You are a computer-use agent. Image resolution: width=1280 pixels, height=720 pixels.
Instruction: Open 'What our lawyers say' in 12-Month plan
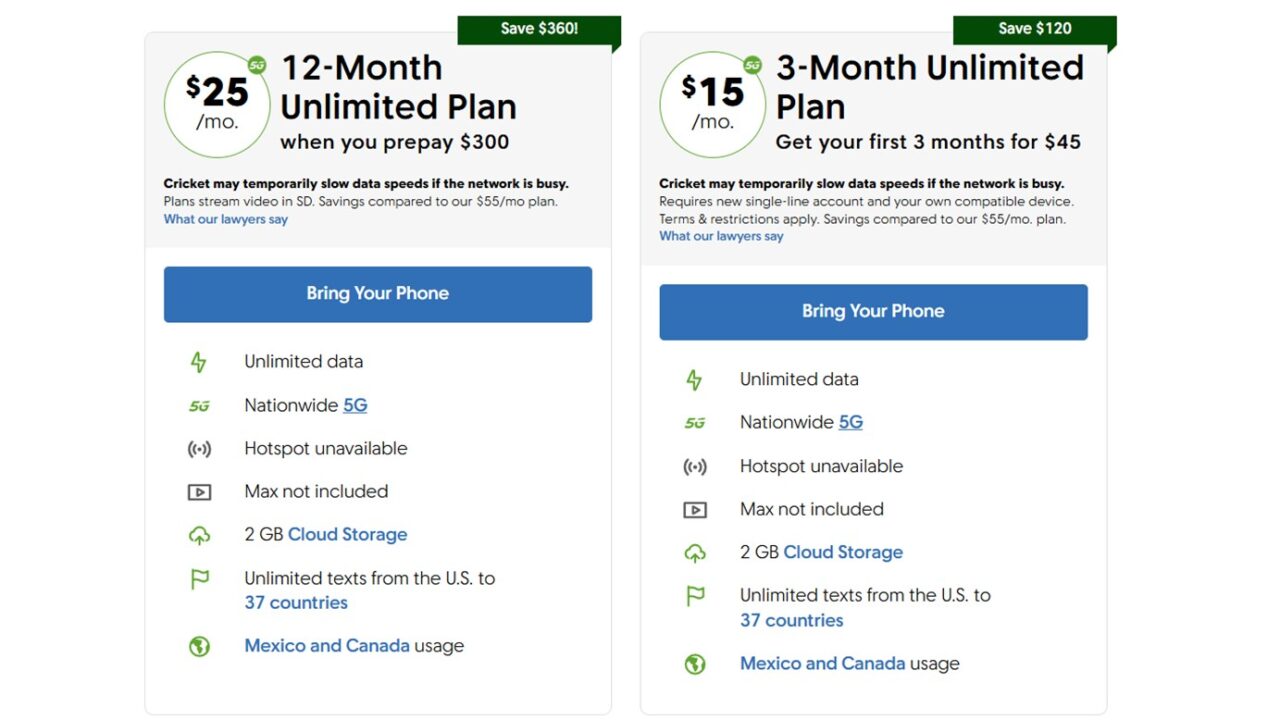[x=225, y=219]
